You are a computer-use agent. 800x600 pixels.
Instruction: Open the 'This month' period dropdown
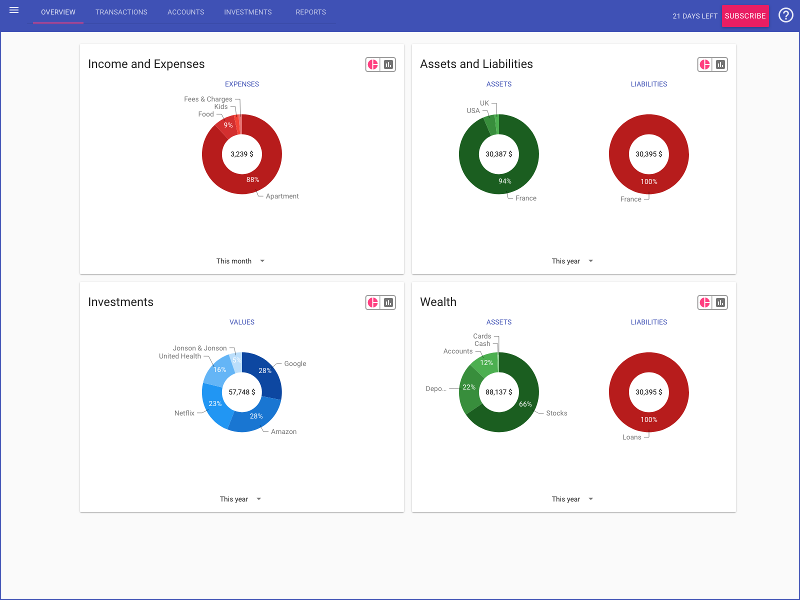(241, 261)
